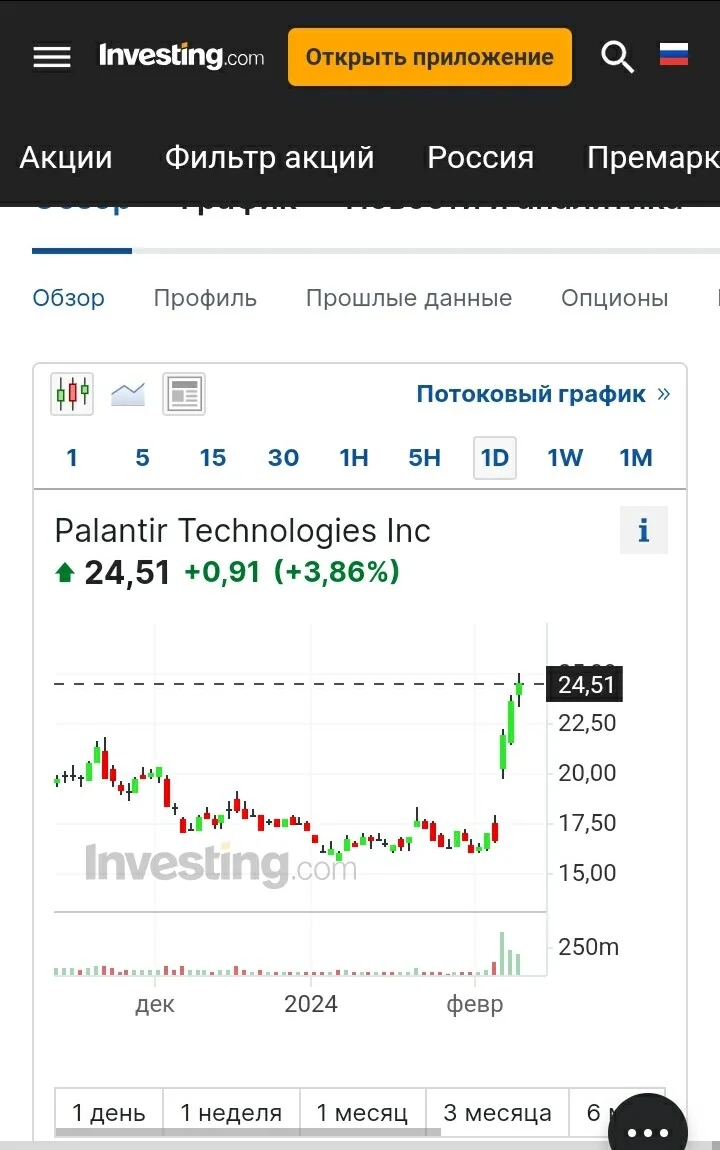Set chart interval to 5H
The image size is (720, 1150).
tap(424, 458)
